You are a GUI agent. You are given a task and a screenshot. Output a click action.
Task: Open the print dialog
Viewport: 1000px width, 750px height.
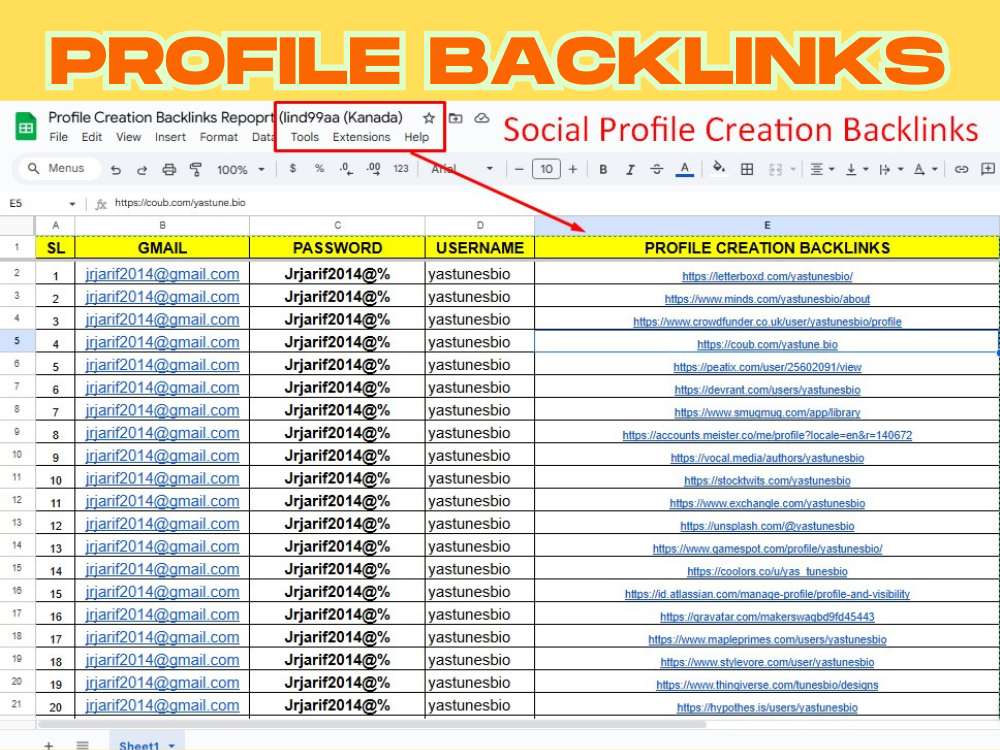(168, 168)
